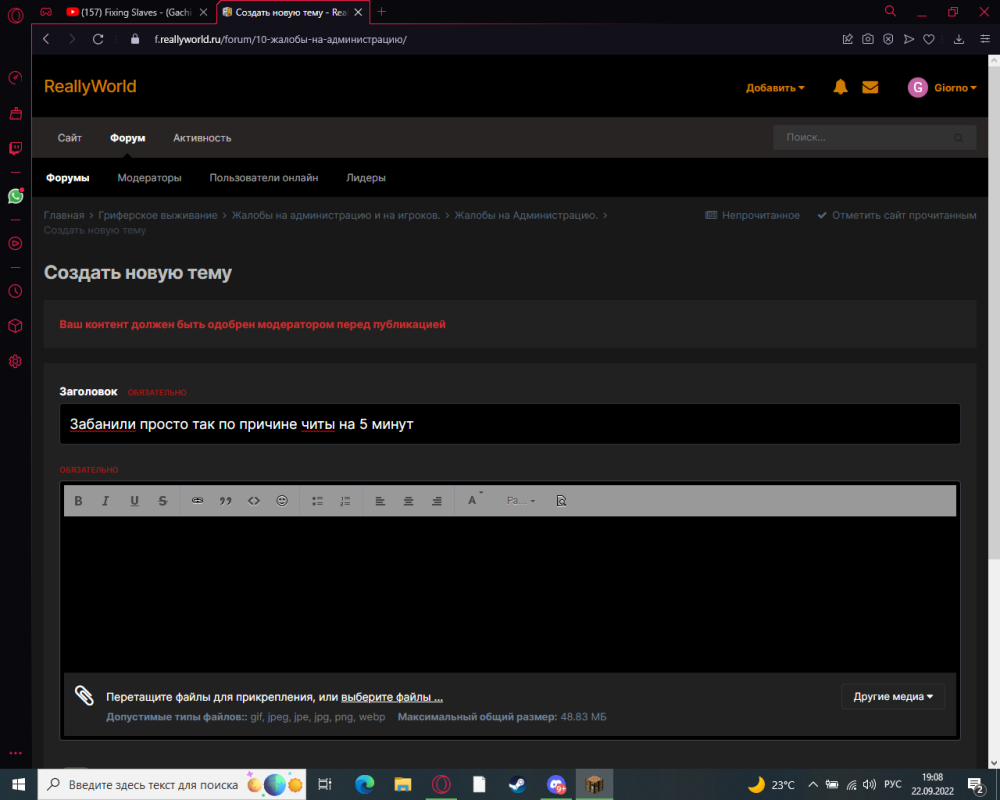Align text to the left

[x=380, y=501]
